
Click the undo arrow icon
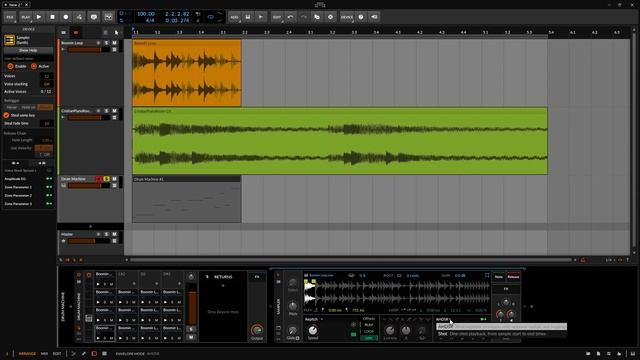point(290,17)
